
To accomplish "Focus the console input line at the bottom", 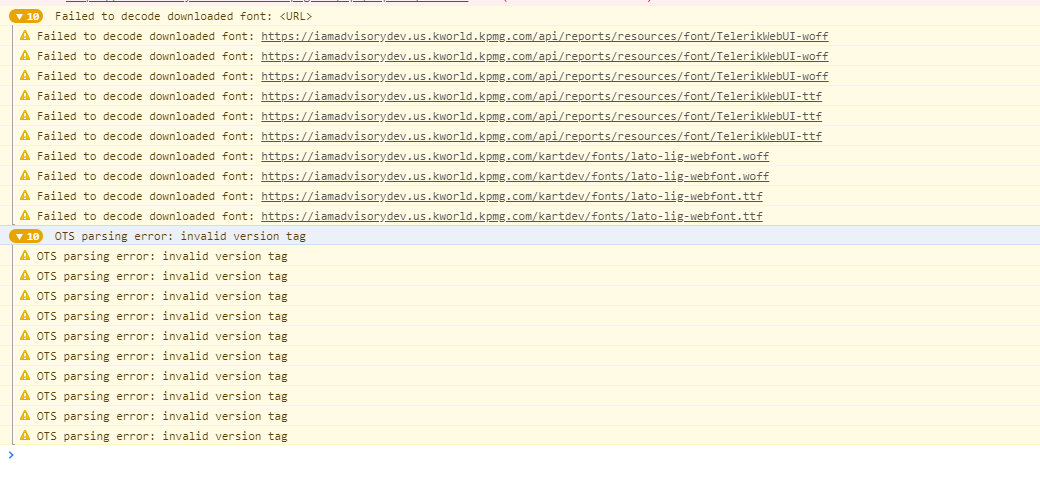I will [500, 455].
